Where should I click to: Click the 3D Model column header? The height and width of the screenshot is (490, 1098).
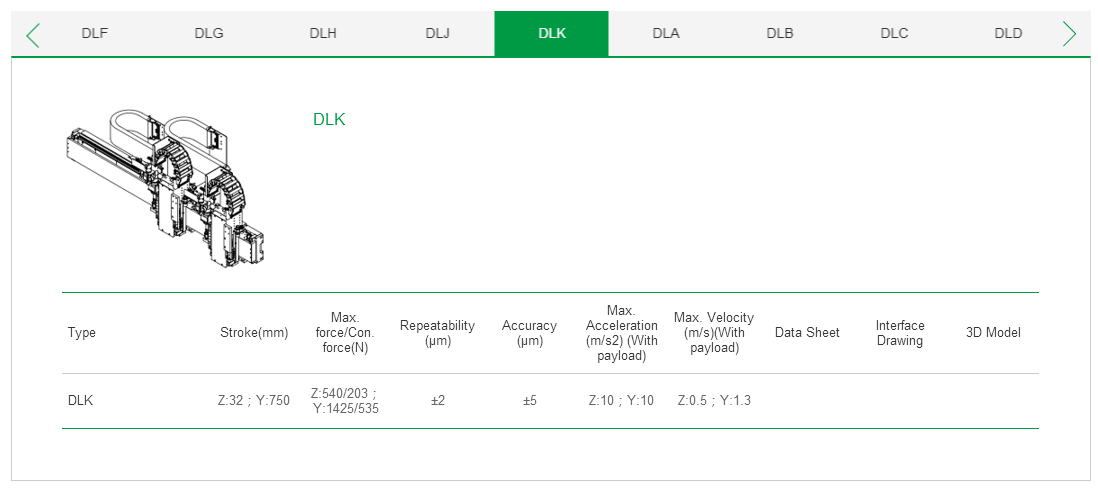[993, 333]
